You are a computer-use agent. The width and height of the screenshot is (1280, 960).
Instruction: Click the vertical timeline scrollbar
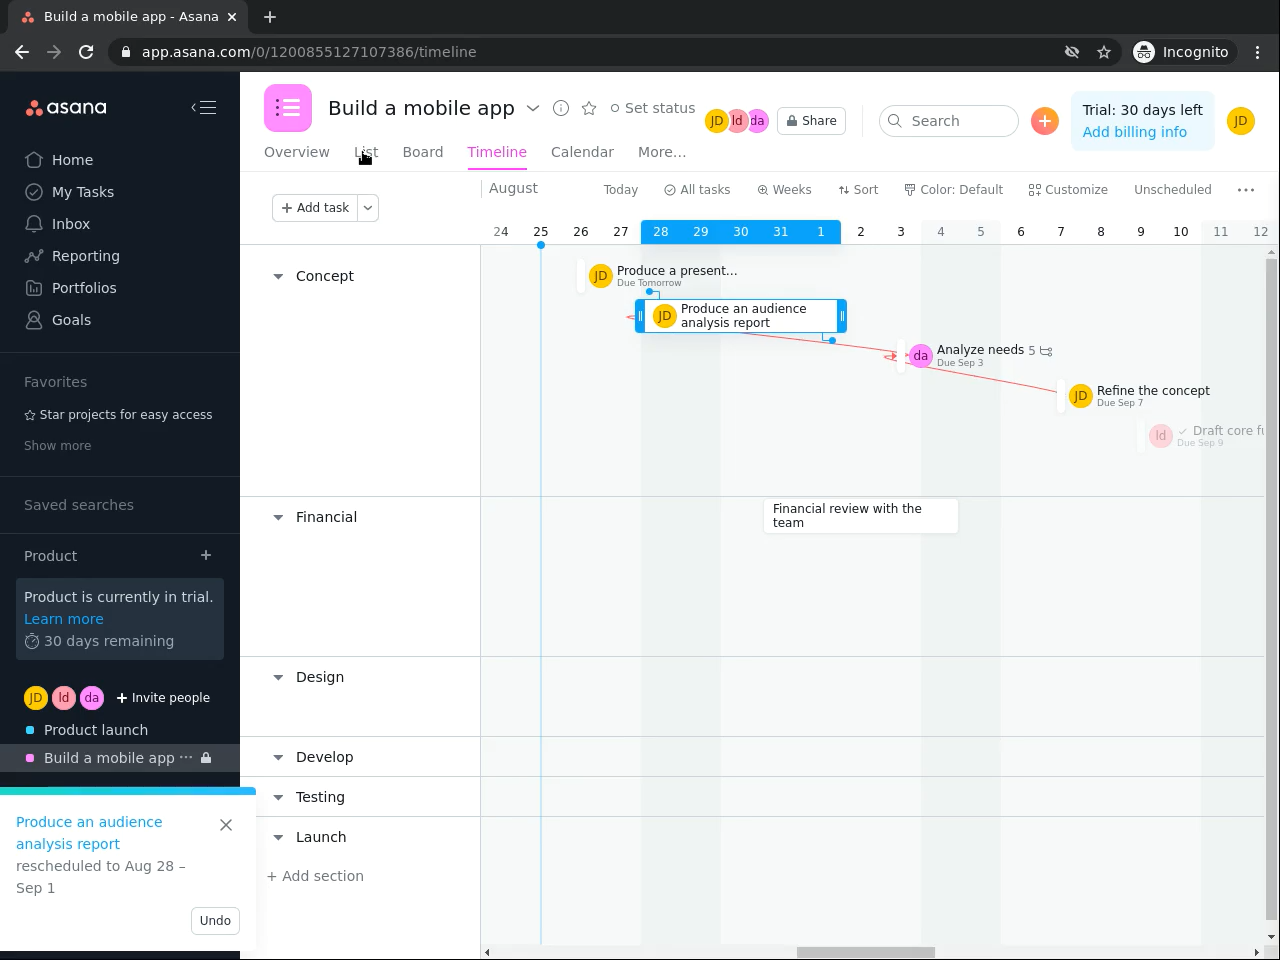click(x=1272, y=588)
